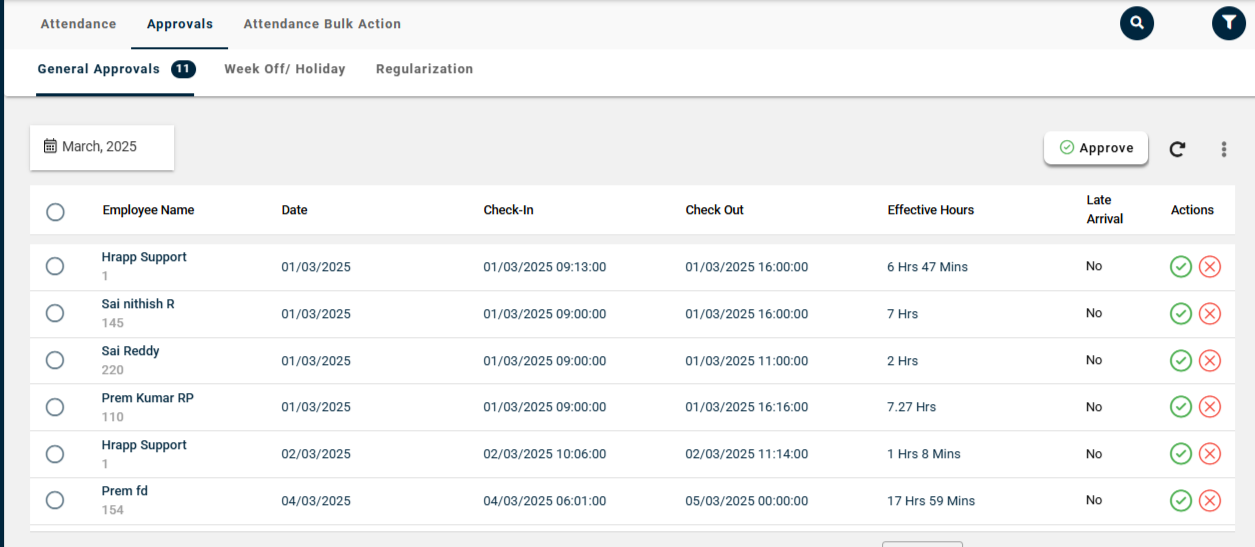
Task: Reject Sai Reddy's attendance with red cross
Action: (x=1210, y=361)
